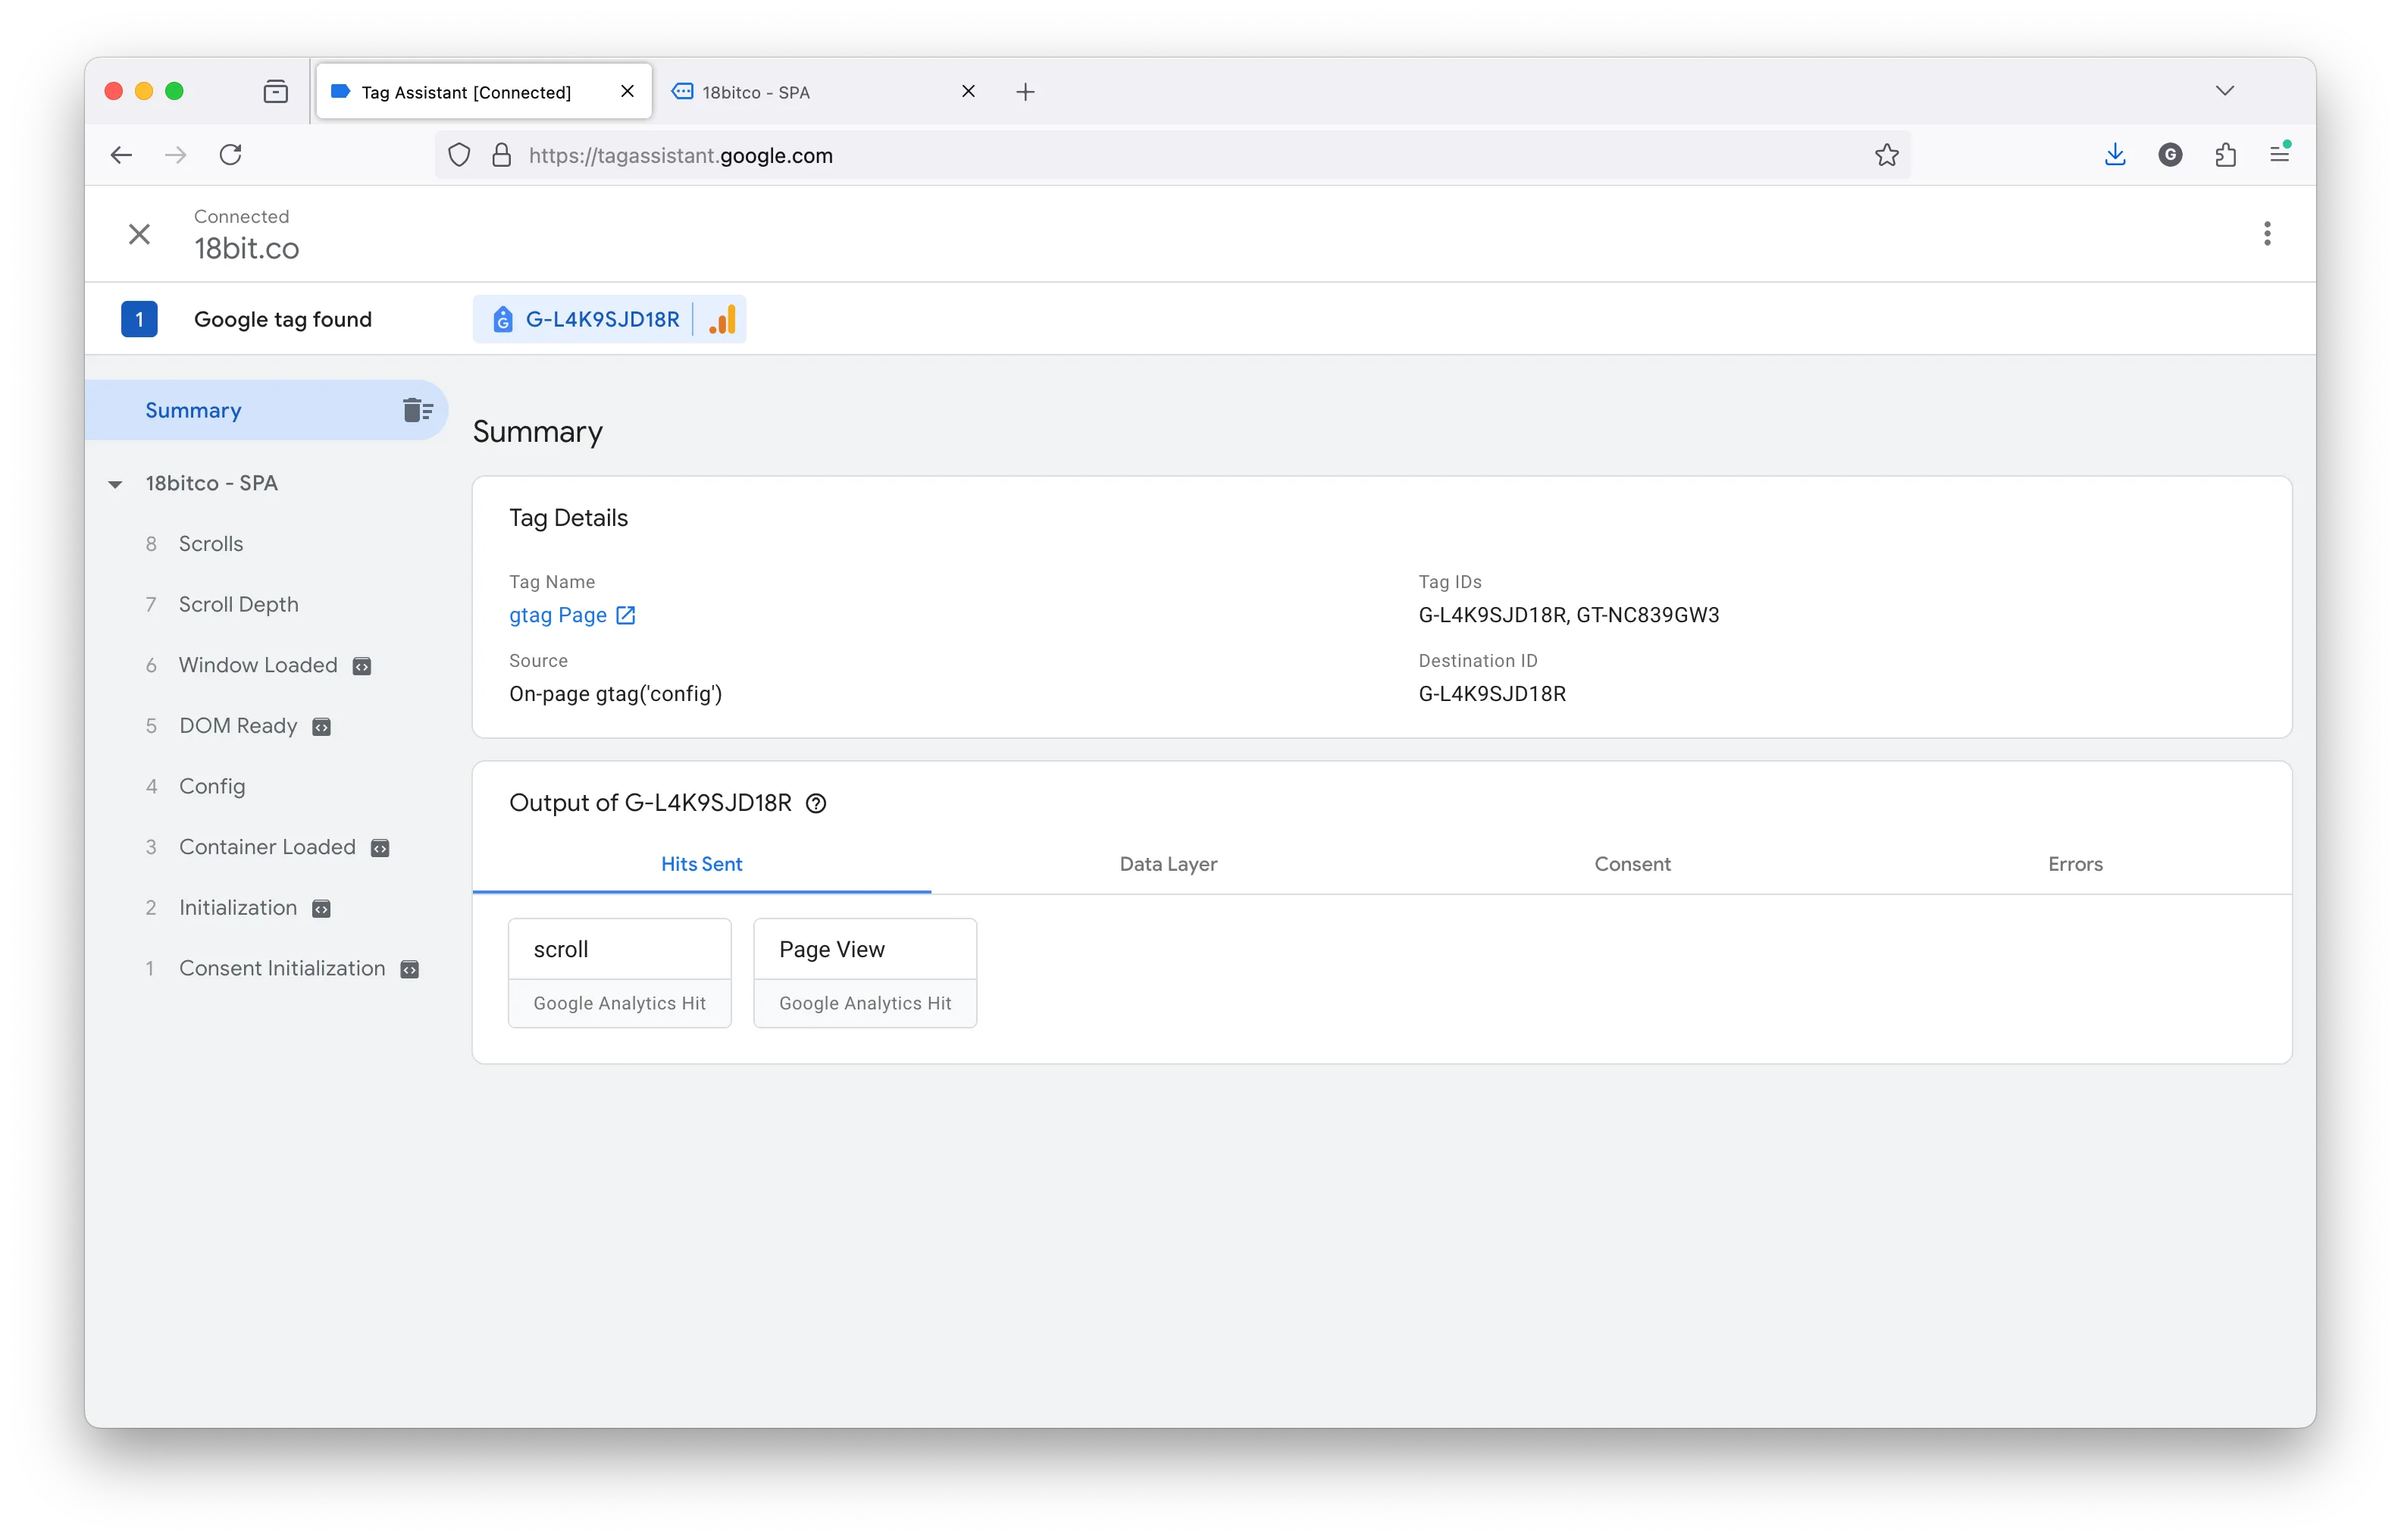Click the help icon next to Output of G-L4K9SJD18R
Screen dimensions: 2401x1540
tap(816, 803)
